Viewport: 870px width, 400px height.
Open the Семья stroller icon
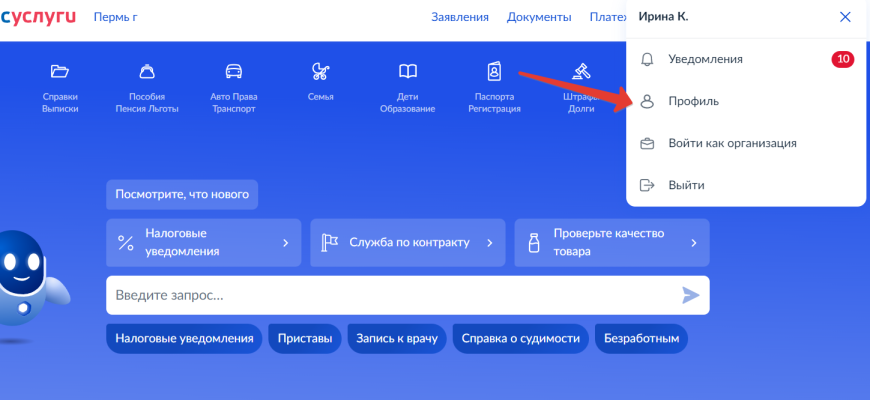point(321,72)
